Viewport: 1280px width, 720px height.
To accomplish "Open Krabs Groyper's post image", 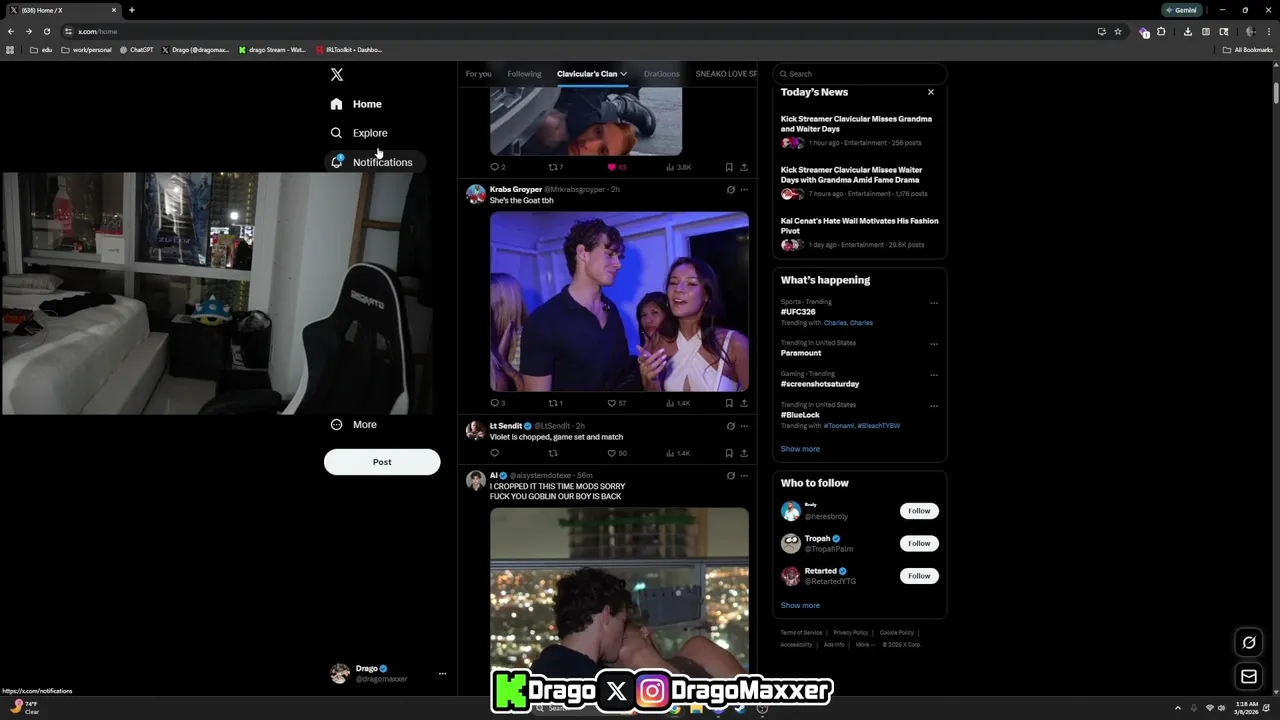I will pos(619,301).
